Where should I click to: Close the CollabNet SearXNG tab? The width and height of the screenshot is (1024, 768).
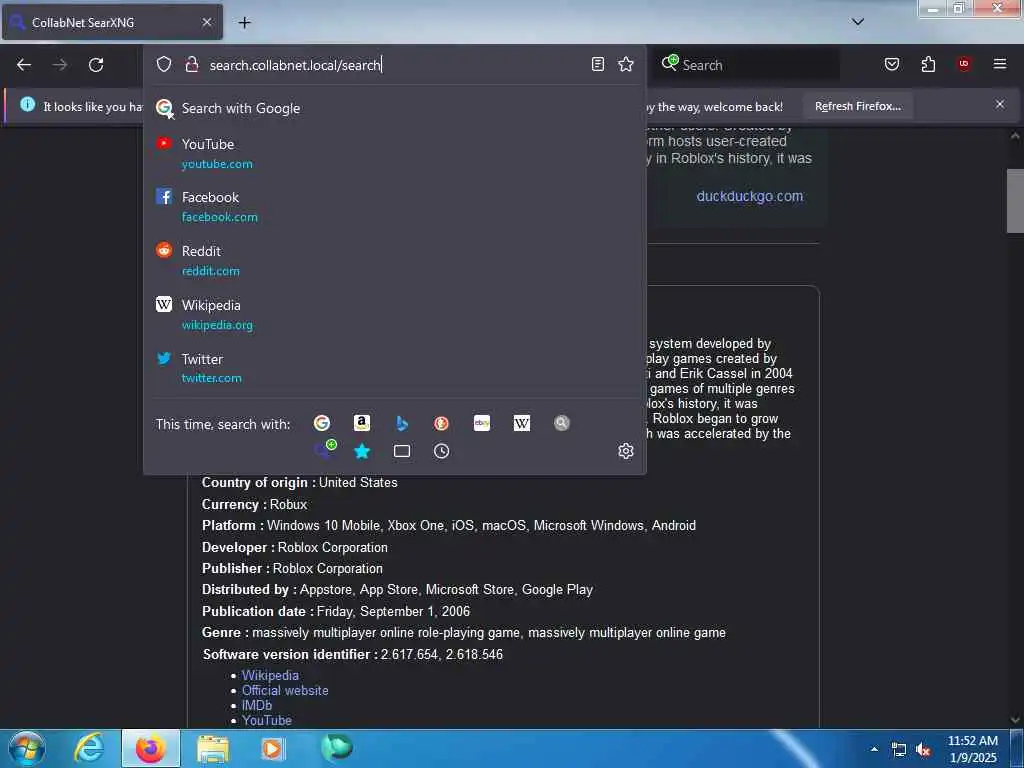(206, 22)
